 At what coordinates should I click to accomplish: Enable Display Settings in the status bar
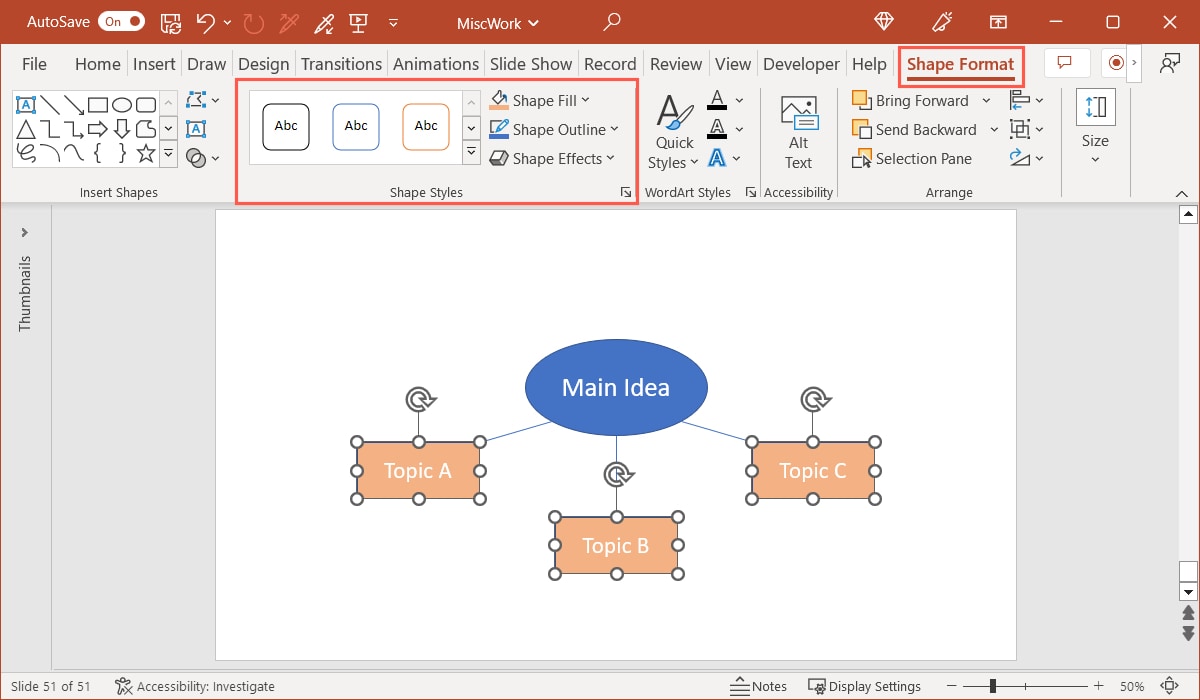[864, 686]
